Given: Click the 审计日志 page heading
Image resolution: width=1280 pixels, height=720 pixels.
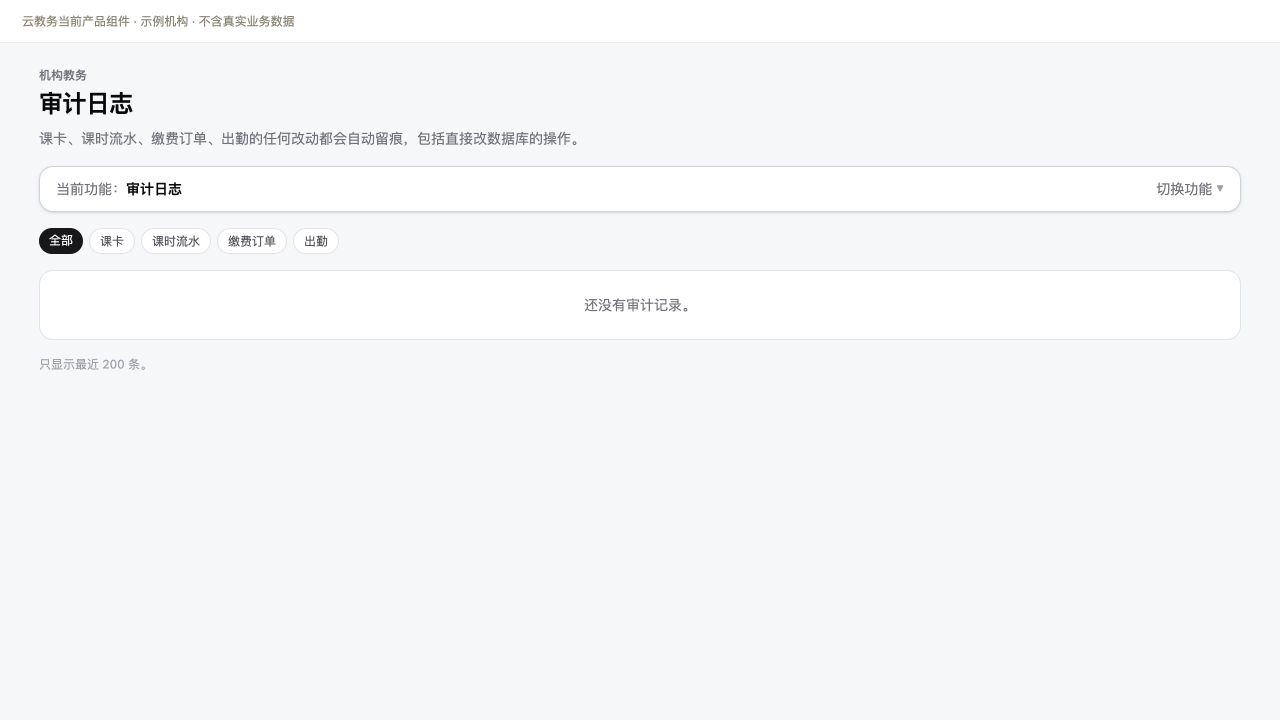Looking at the screenshot, I should [x=86, y=104].
